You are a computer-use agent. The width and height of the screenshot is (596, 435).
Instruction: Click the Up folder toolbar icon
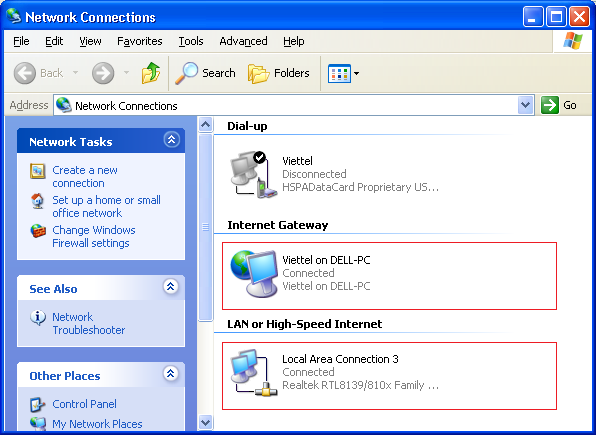[x=151, y=73]
